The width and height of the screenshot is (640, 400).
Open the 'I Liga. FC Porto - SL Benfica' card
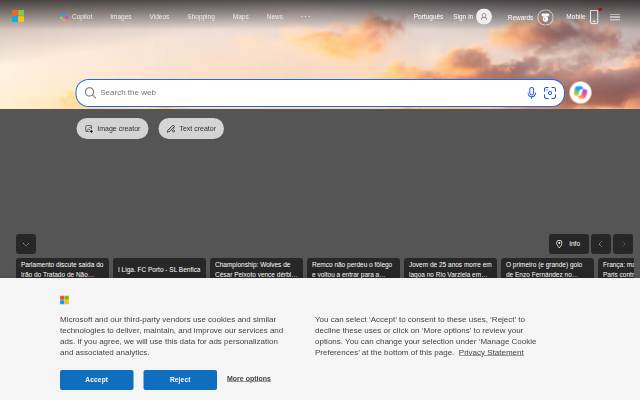(159, 268)
